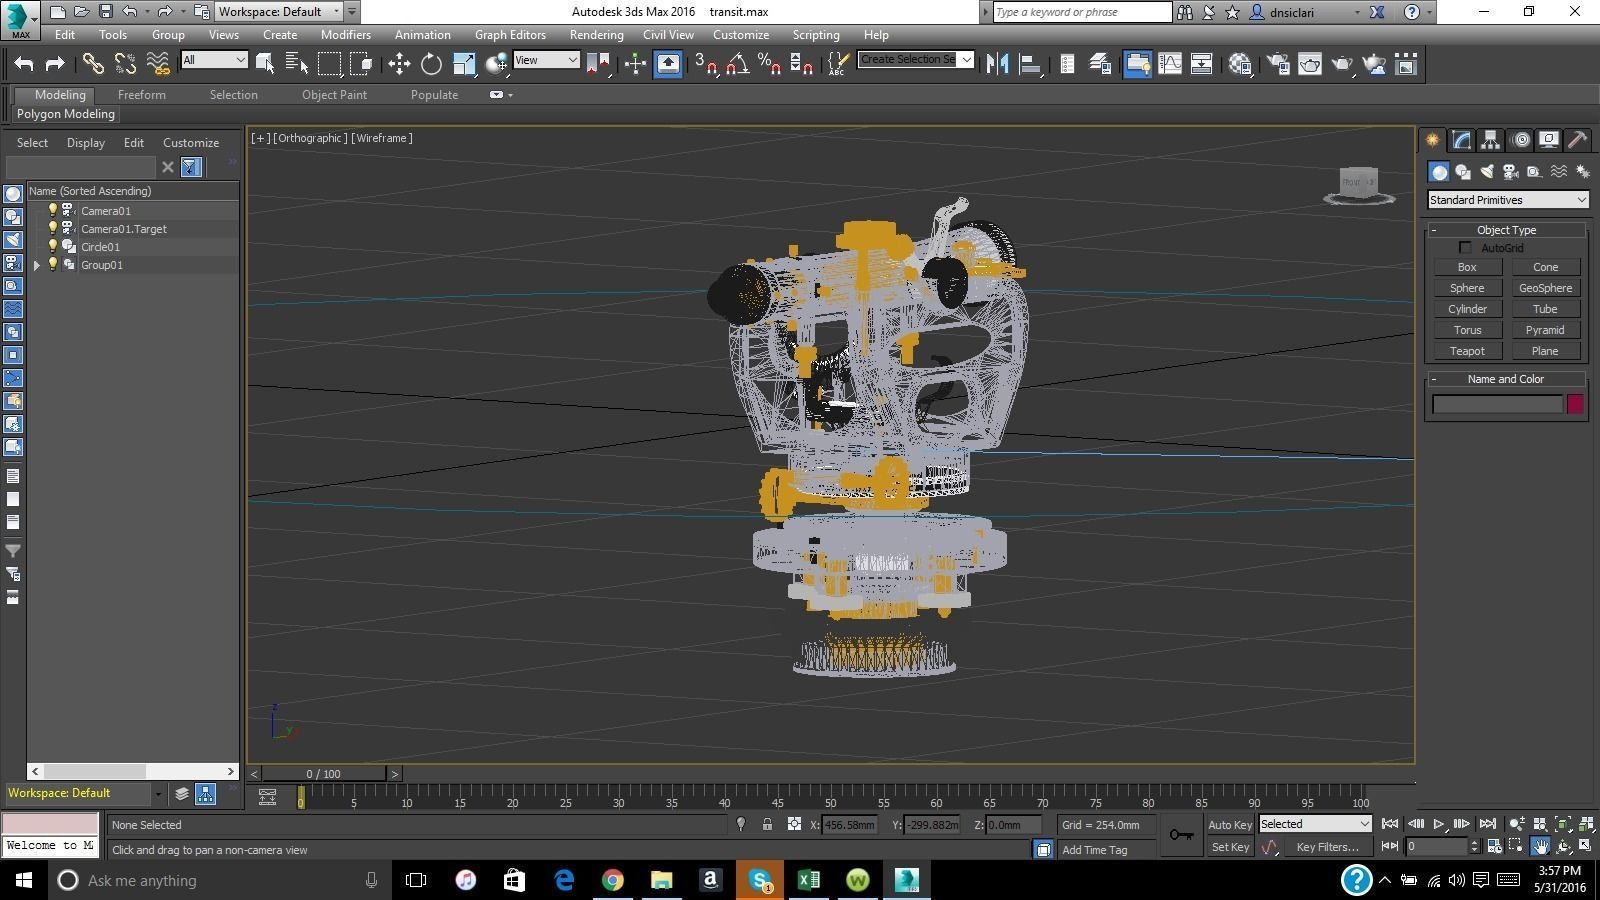
Task: Click the Set Key text button
Action: coord(1230,847)
